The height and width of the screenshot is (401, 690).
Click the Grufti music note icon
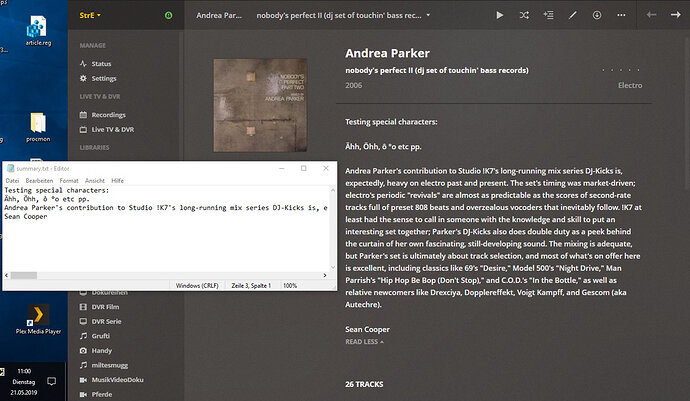(x=83, y=336)
